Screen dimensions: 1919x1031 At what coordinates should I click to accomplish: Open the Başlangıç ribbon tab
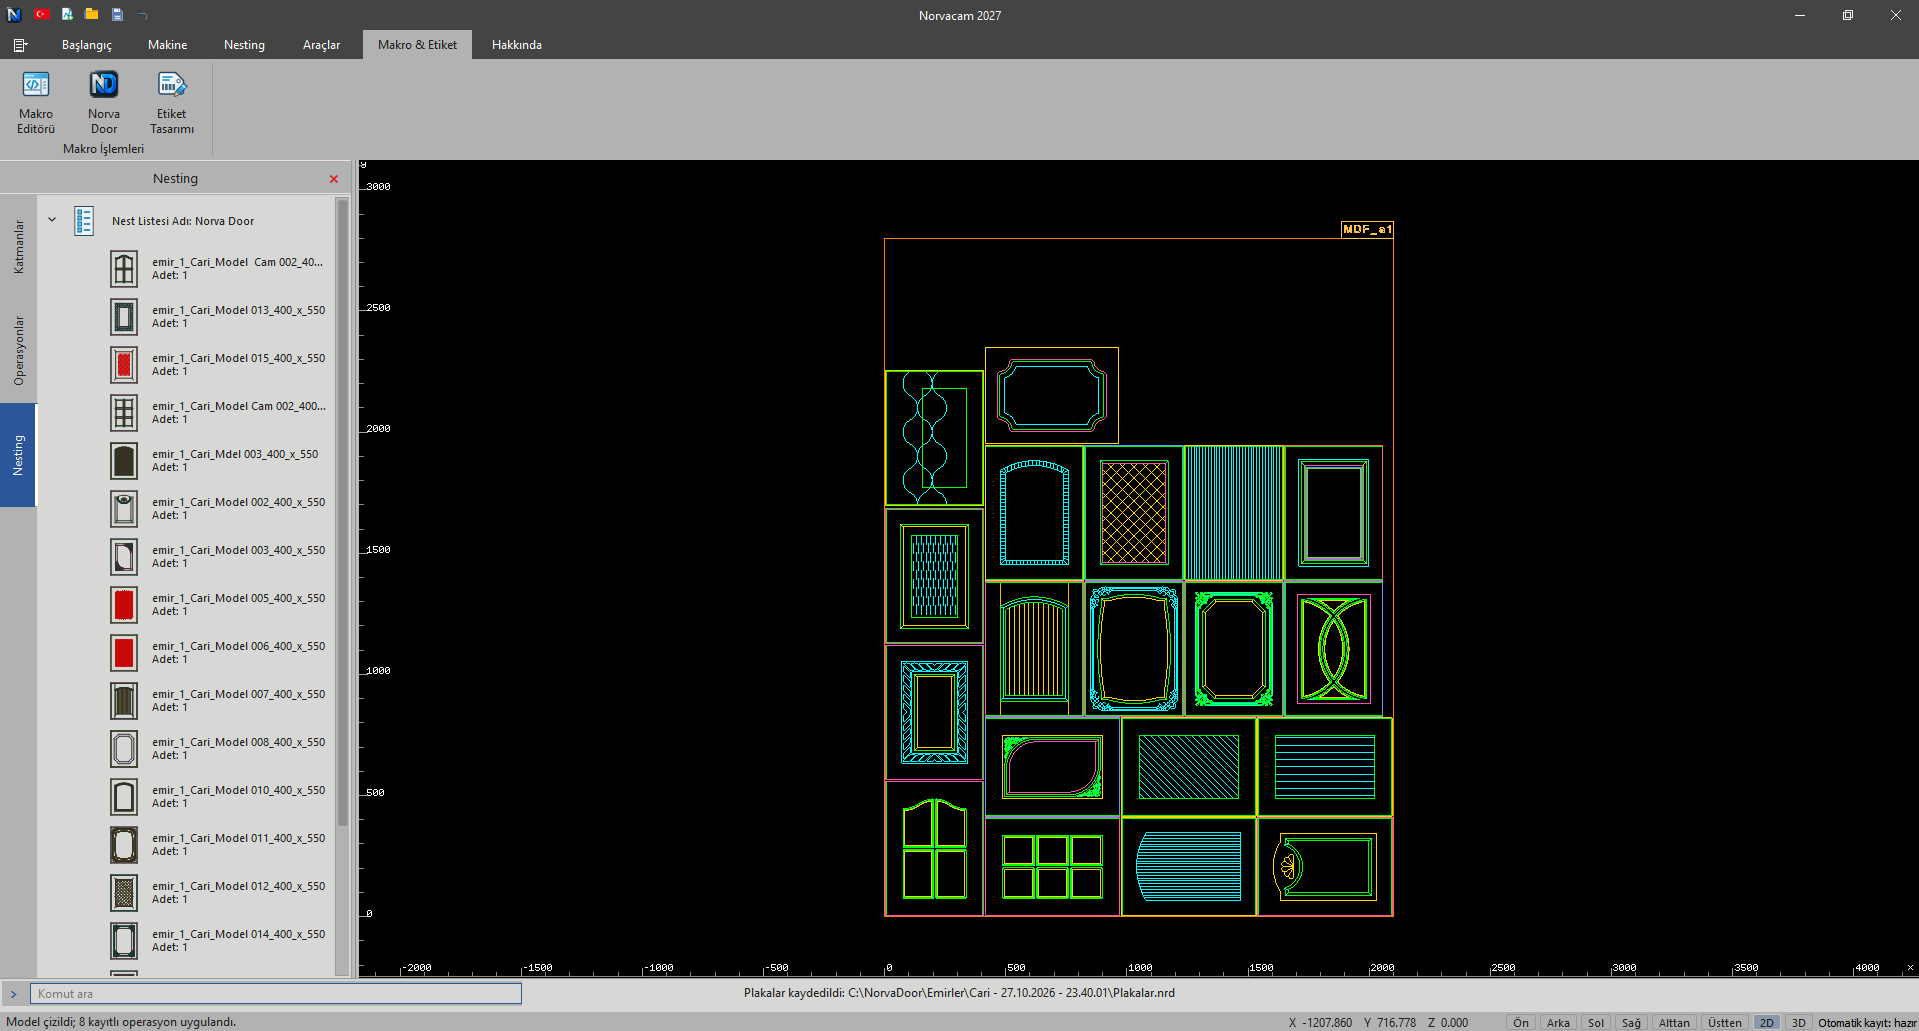87,45
